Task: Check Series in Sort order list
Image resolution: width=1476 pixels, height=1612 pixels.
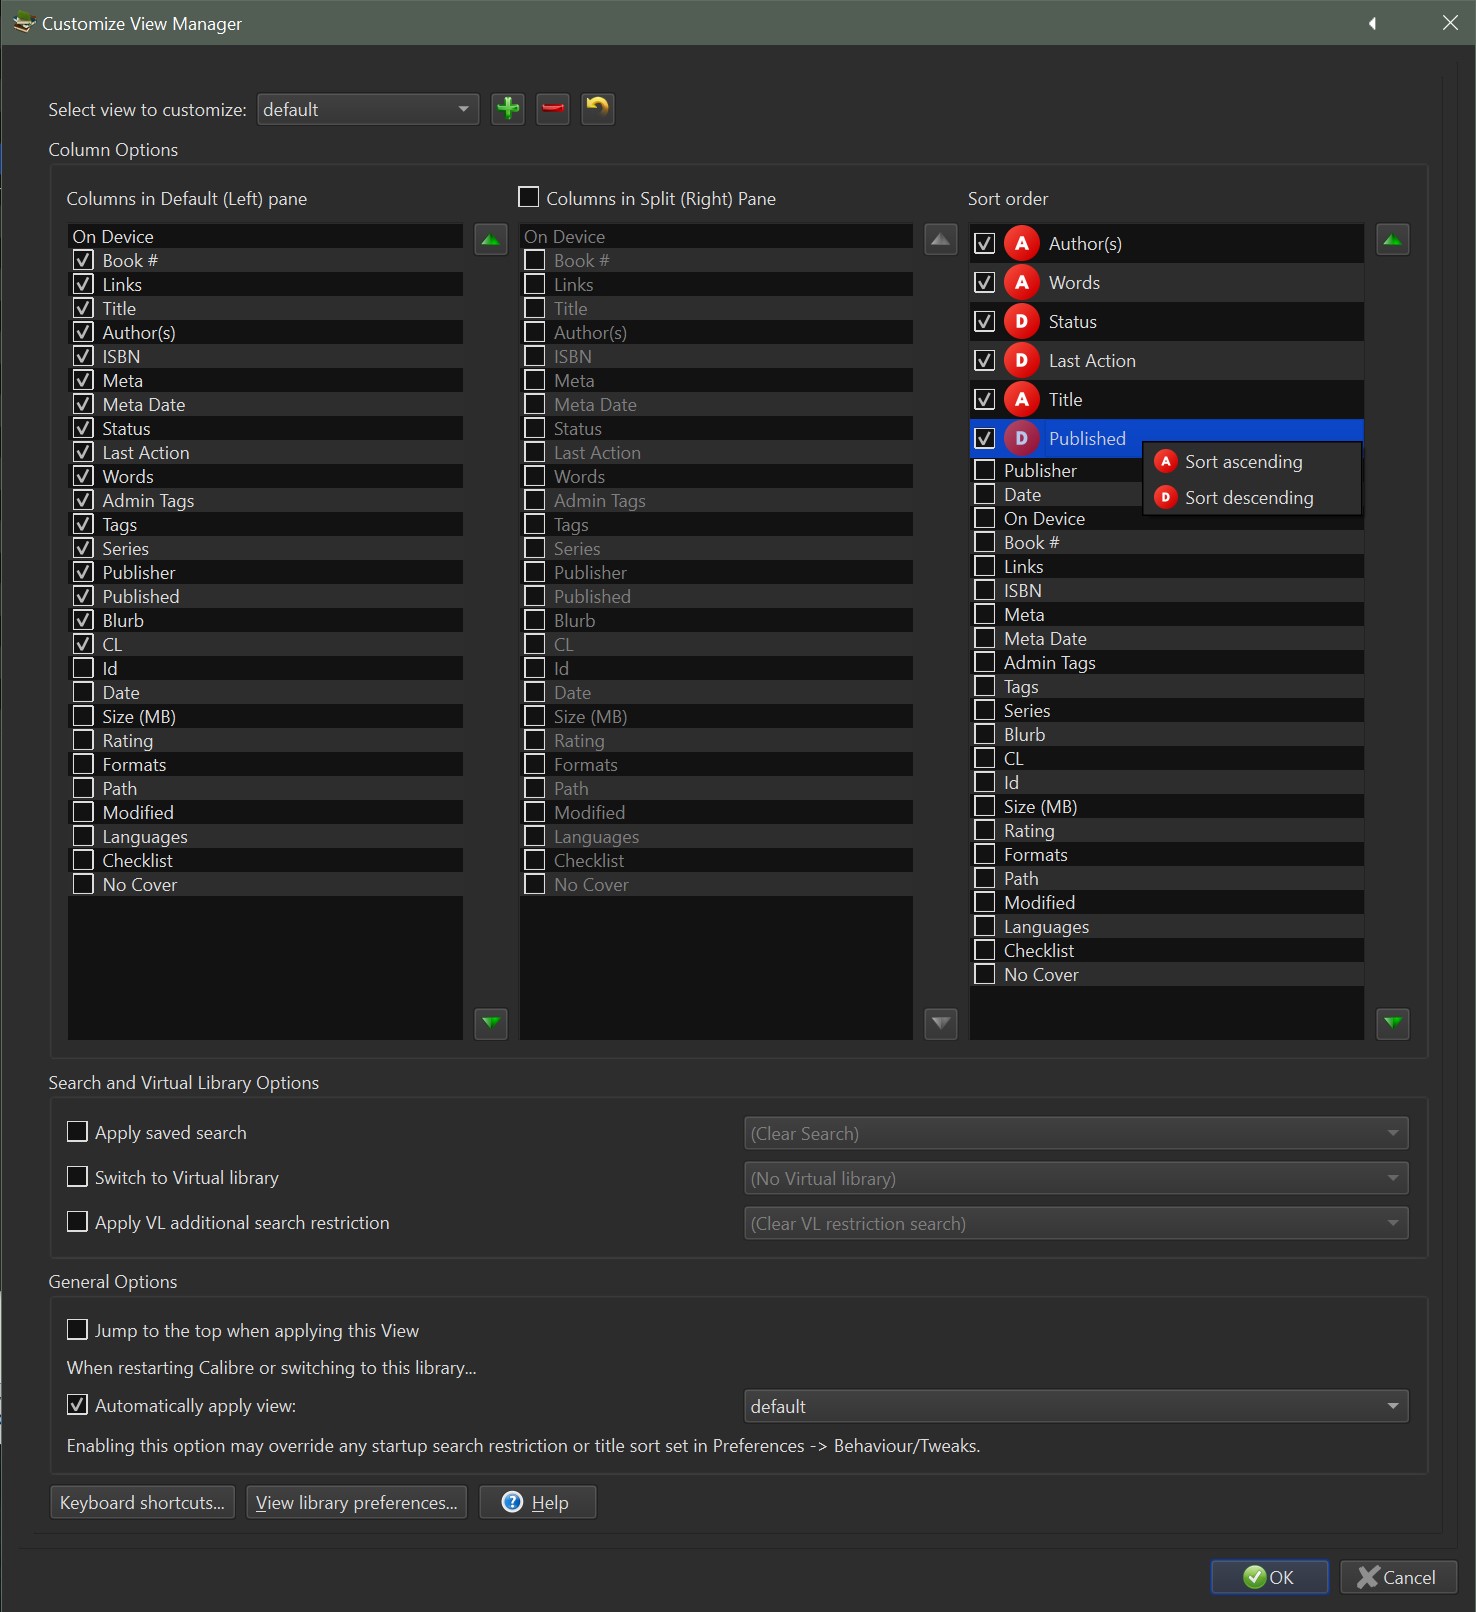Action: (985, 710)
